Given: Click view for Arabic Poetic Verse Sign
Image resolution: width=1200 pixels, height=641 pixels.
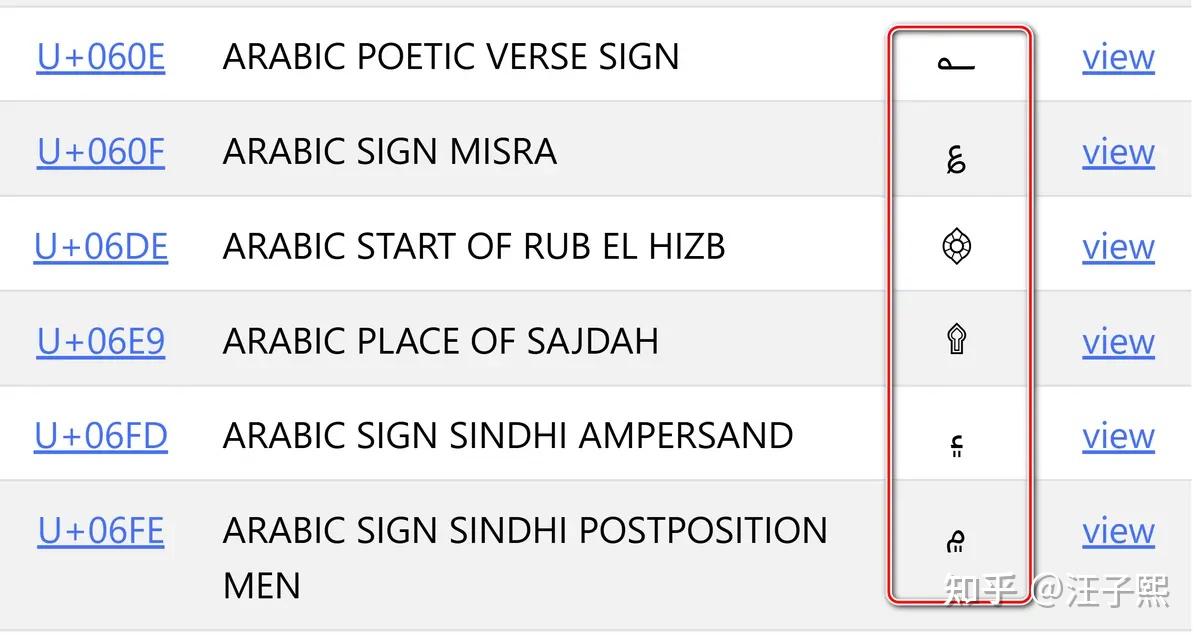Looking at the screenshot, I should (1118, 57).
